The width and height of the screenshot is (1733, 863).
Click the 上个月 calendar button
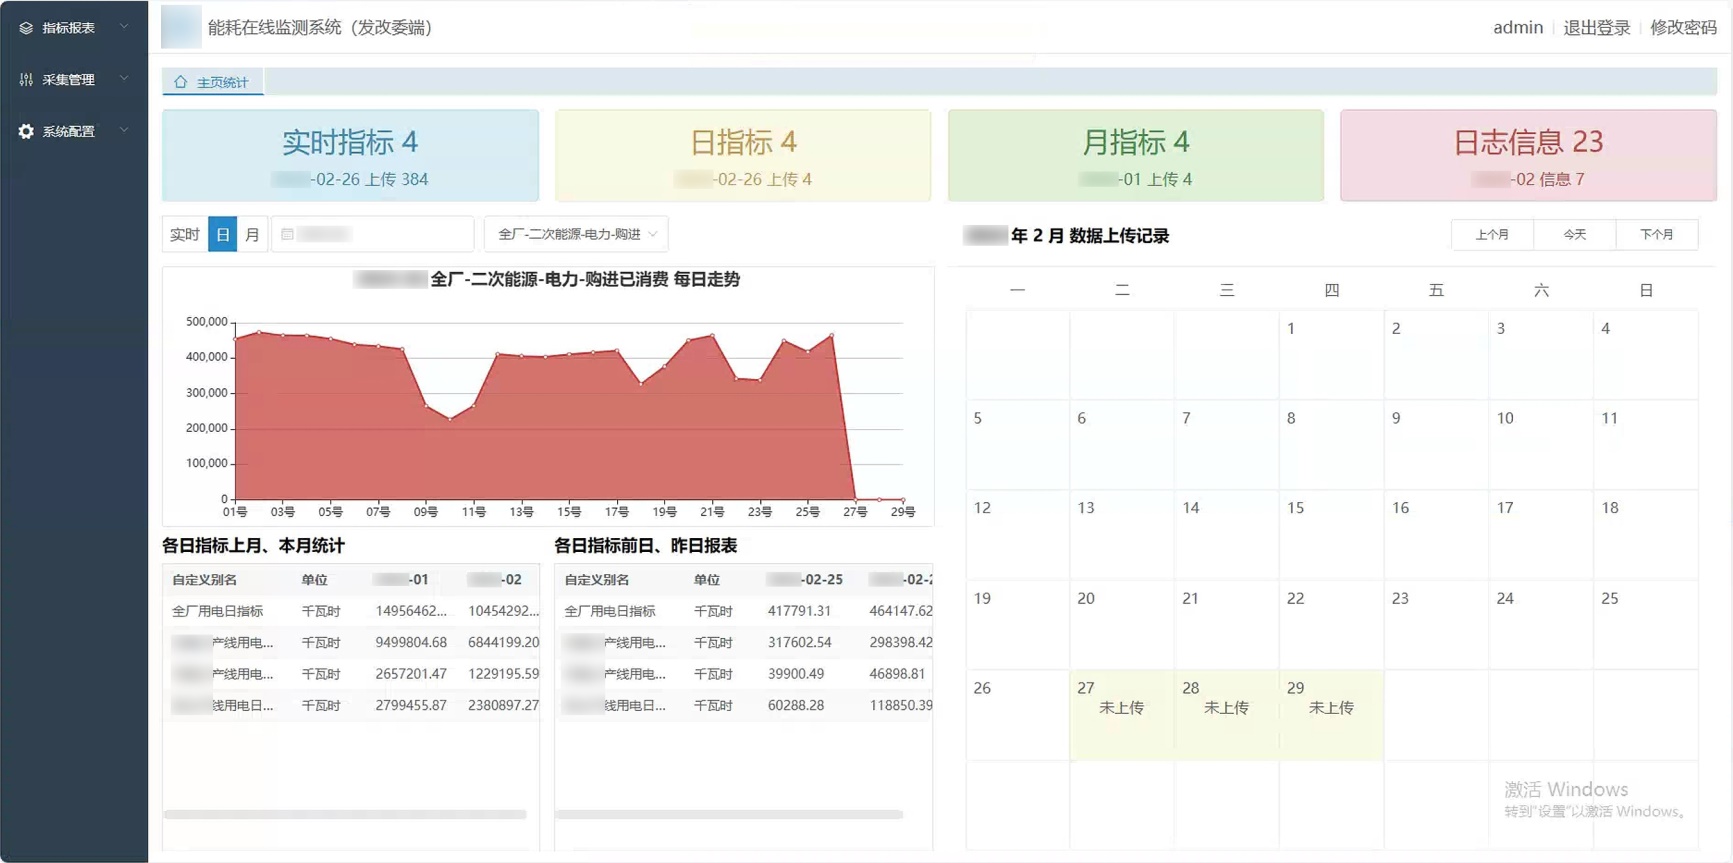1492,234
